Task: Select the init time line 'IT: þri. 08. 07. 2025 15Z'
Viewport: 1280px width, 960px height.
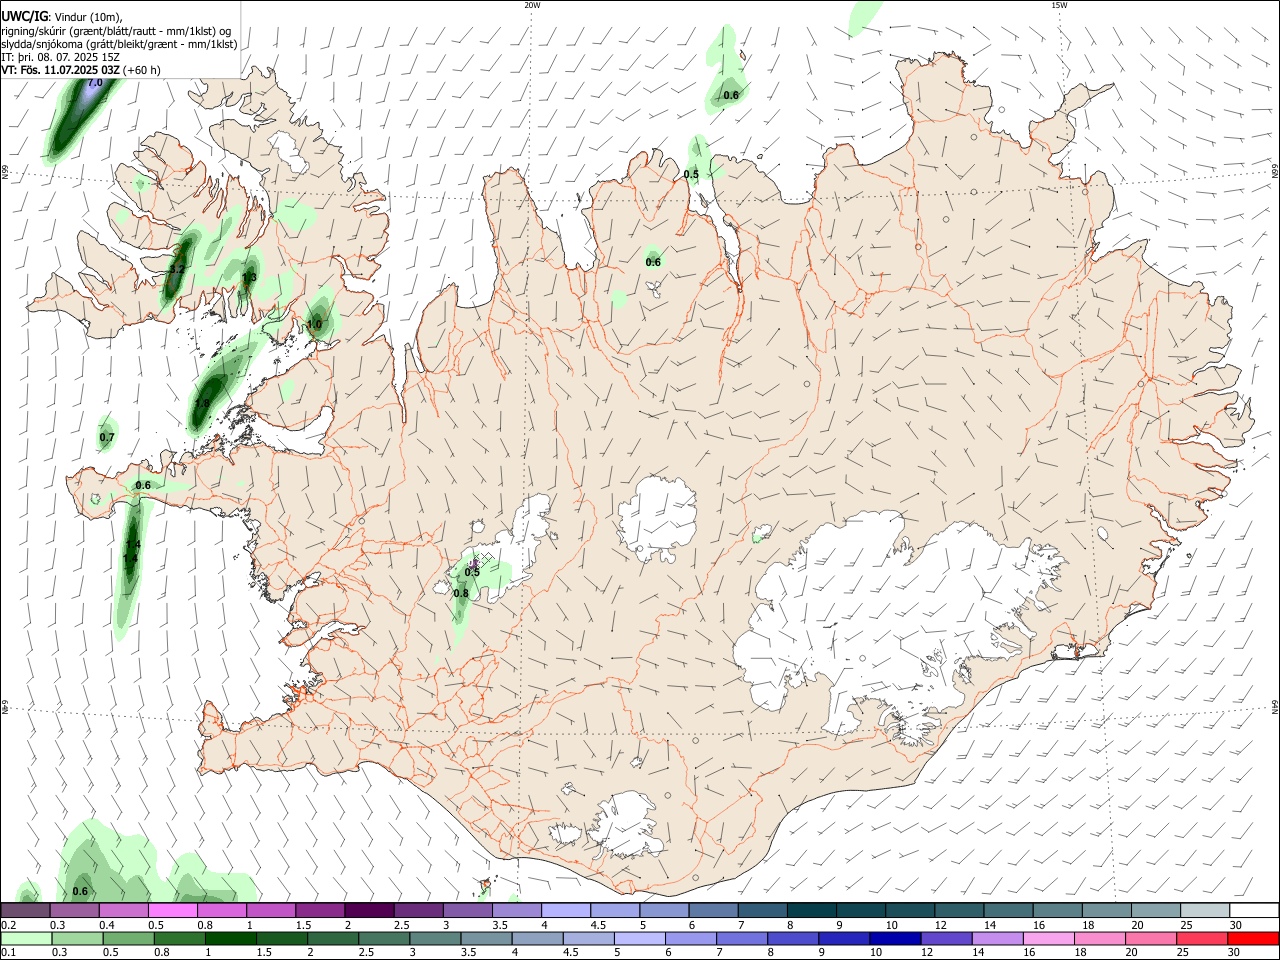Action: pos(60,57)
